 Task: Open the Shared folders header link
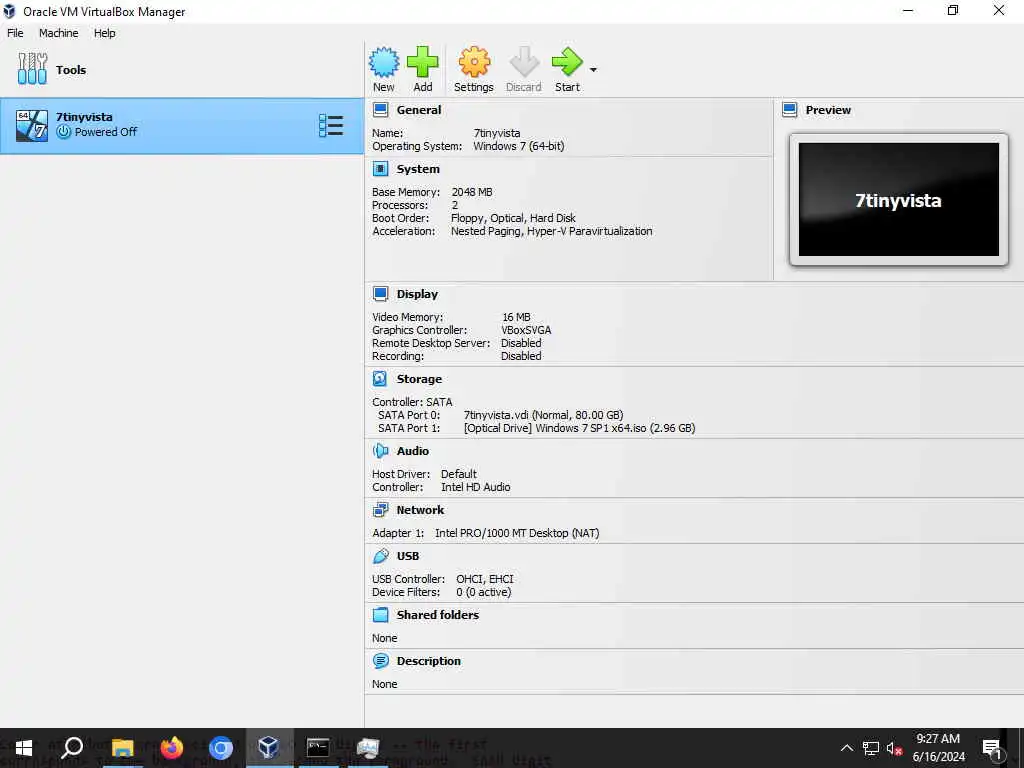click(438, 615)
